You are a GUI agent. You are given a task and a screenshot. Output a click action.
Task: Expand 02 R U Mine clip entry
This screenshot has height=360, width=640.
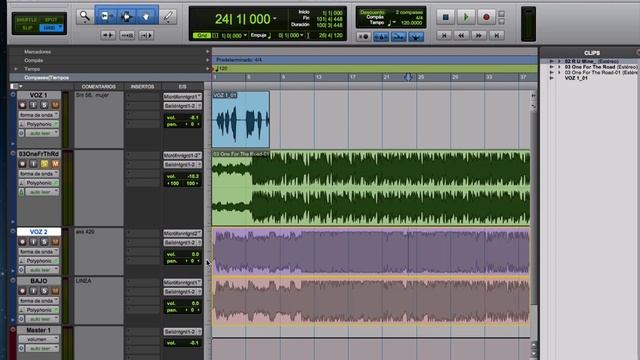[x=559, y=61]
